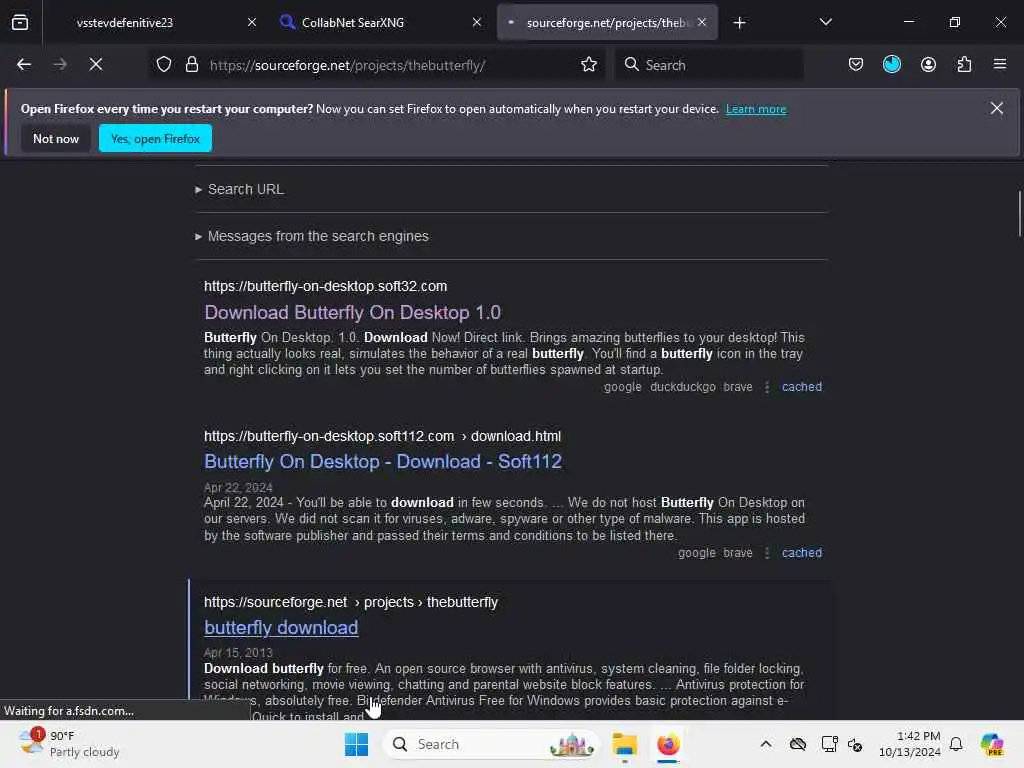This screenshot has height=768, width=1024.
Task: Open the cloud sync tray icon
Action: (797, 744)
